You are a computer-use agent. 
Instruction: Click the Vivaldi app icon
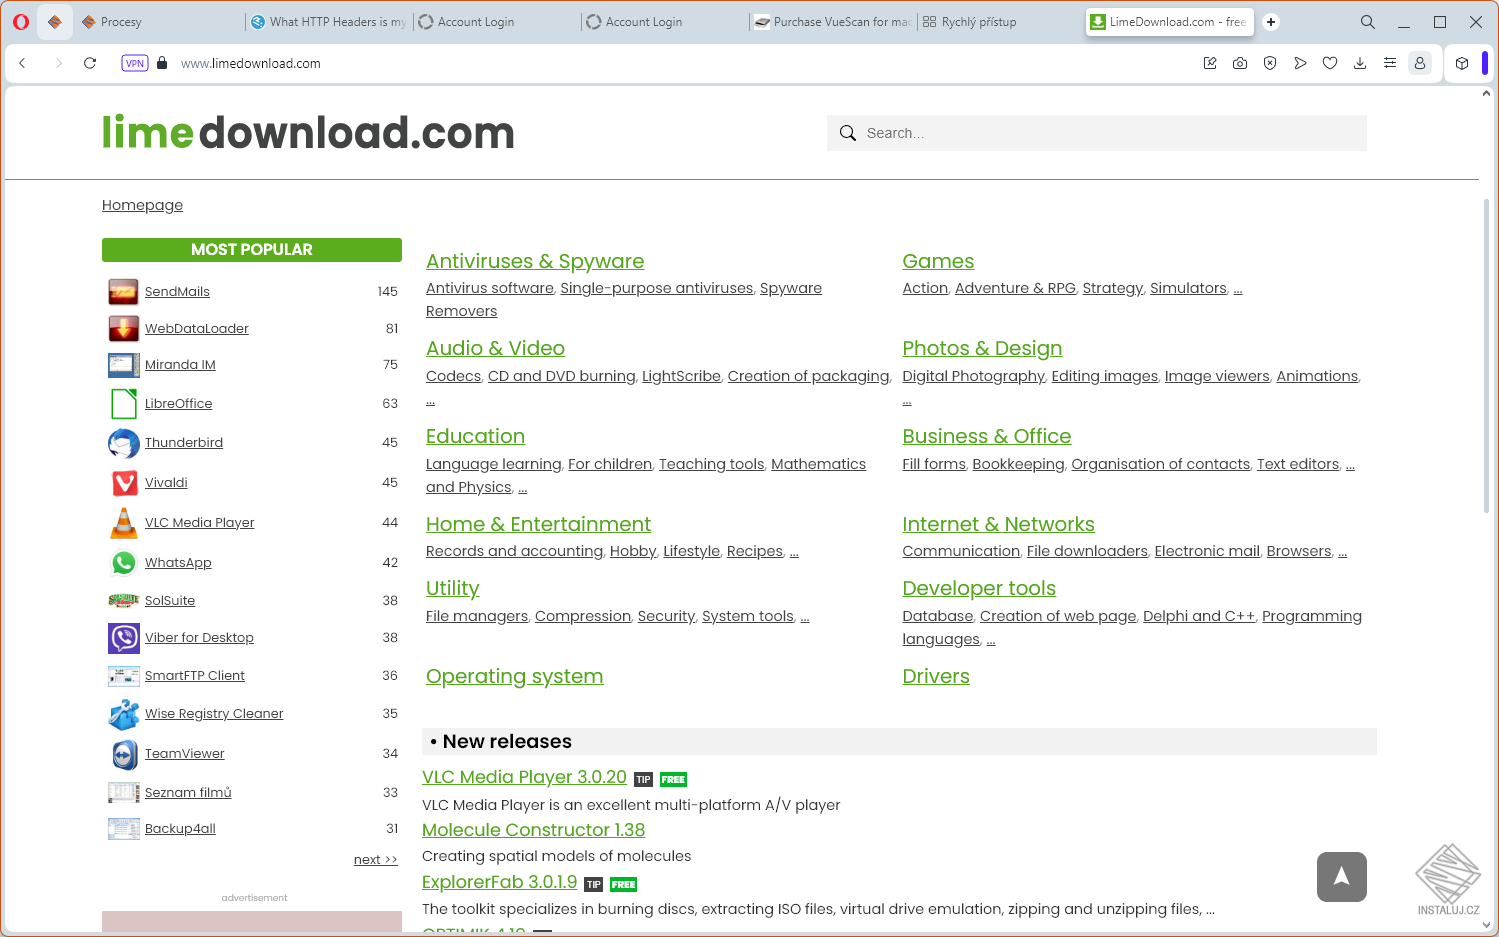[124, 483]
